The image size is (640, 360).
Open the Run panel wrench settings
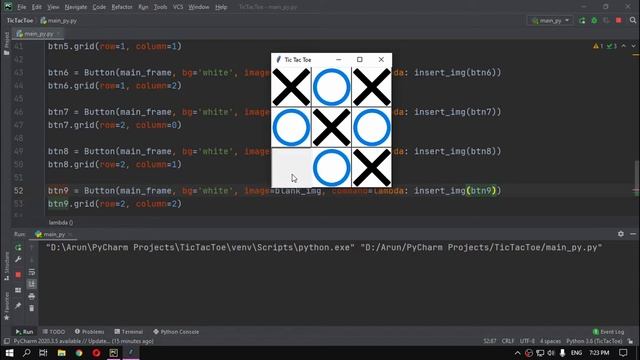pos(18,260)
